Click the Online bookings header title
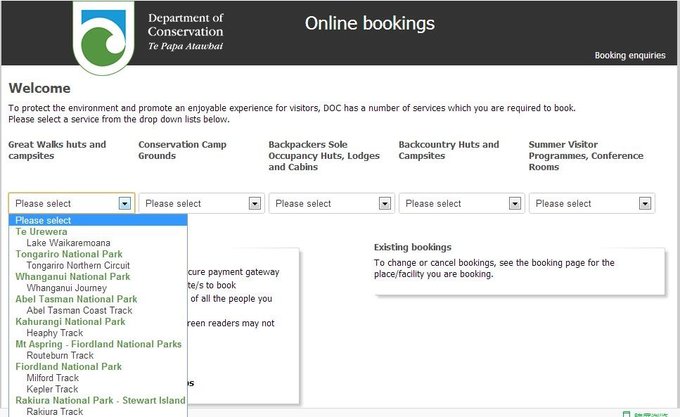Viewport: 680px width, 417px height. point(369,24)
